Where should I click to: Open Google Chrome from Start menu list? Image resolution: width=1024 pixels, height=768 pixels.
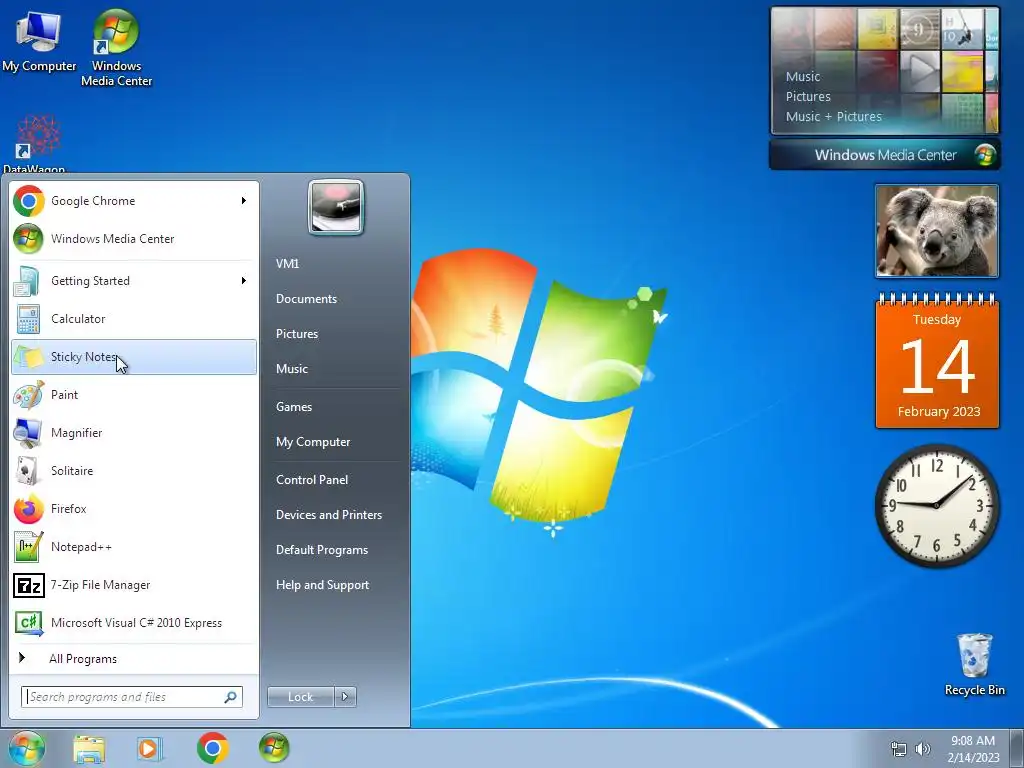tap(134, 200)
